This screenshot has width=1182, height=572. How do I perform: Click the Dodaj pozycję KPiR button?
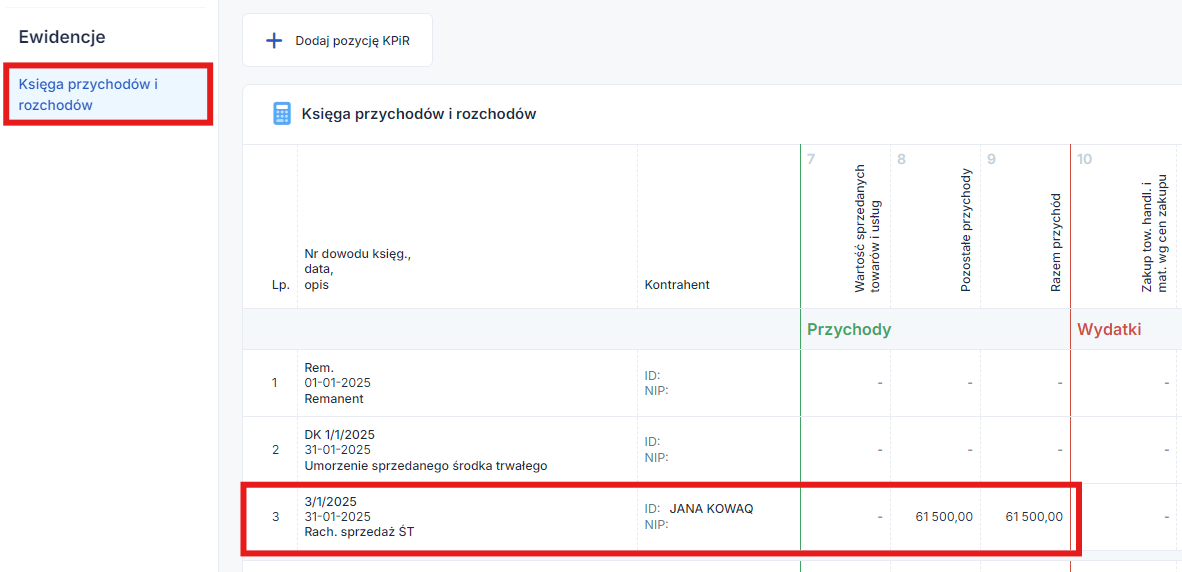(x=338, y=40)
